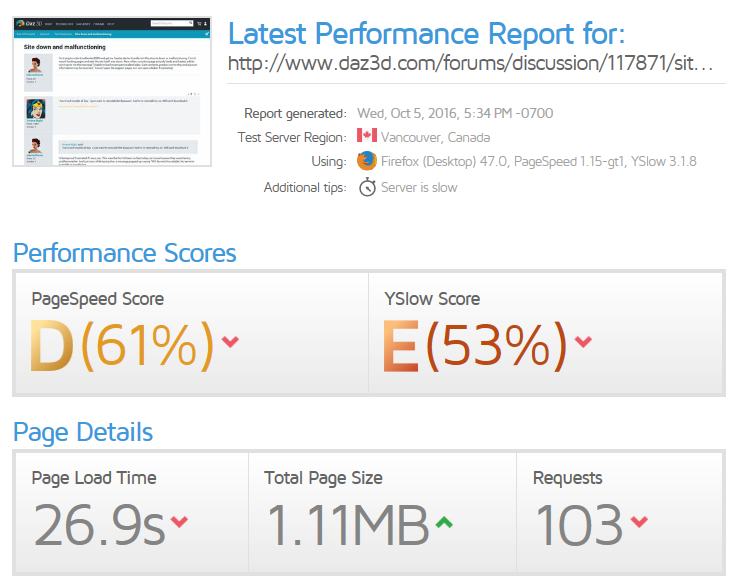Click the Server is slow tip
The image size is (733, 576).
coord(419,187)
